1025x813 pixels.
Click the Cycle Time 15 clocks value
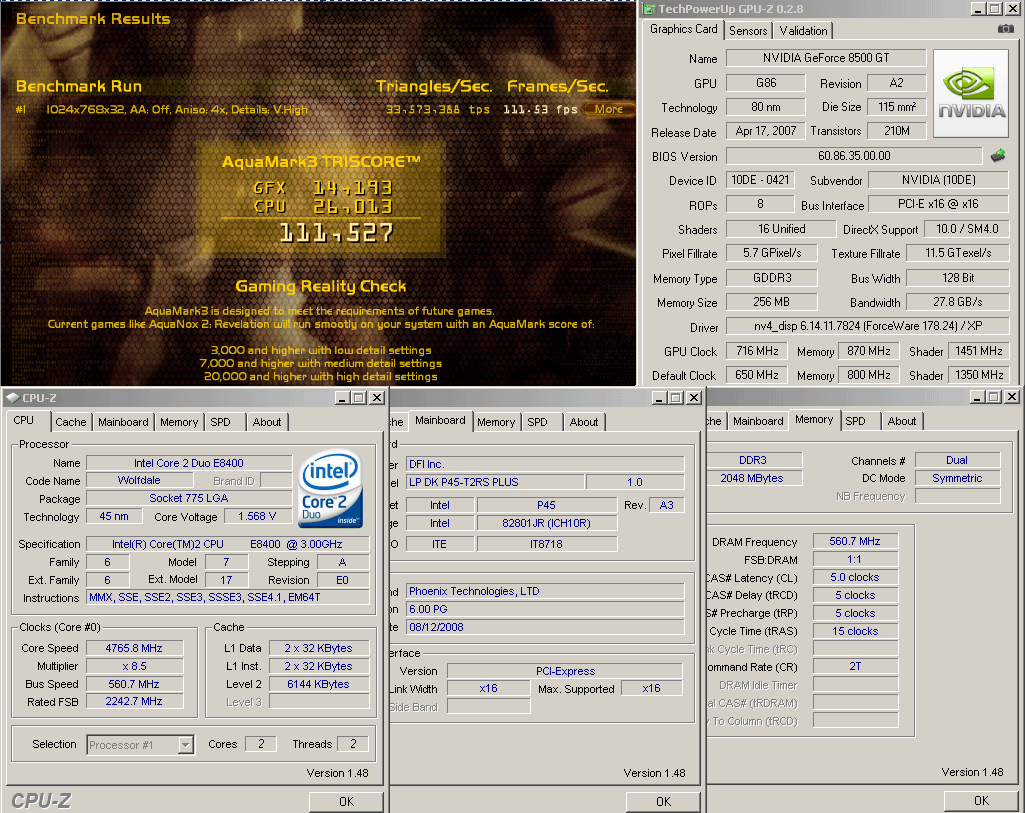(855, 631)
